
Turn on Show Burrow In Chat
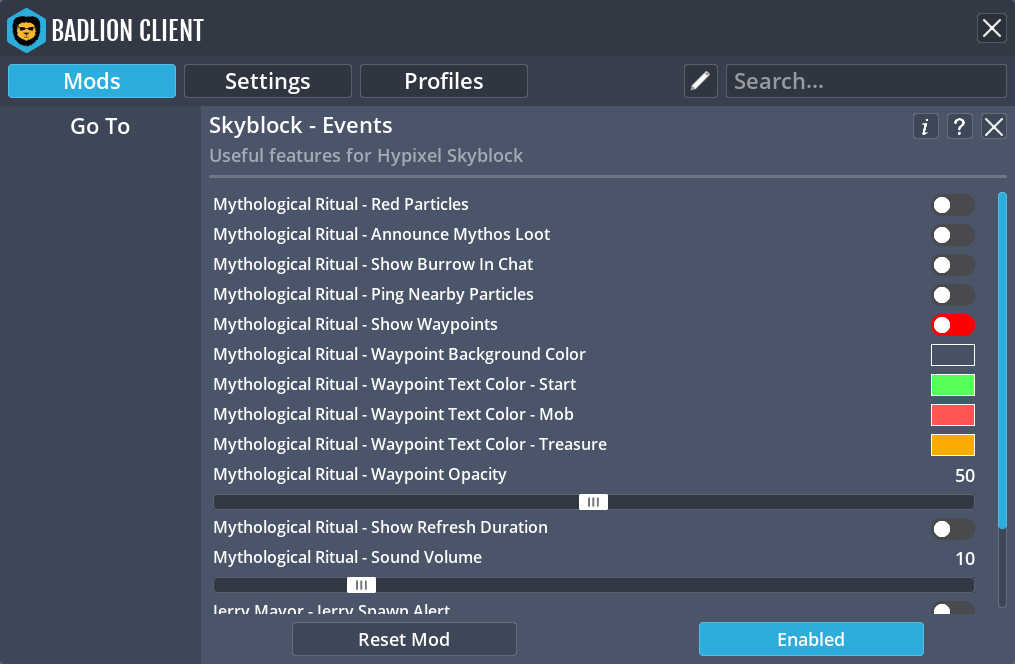pos(953,265)
